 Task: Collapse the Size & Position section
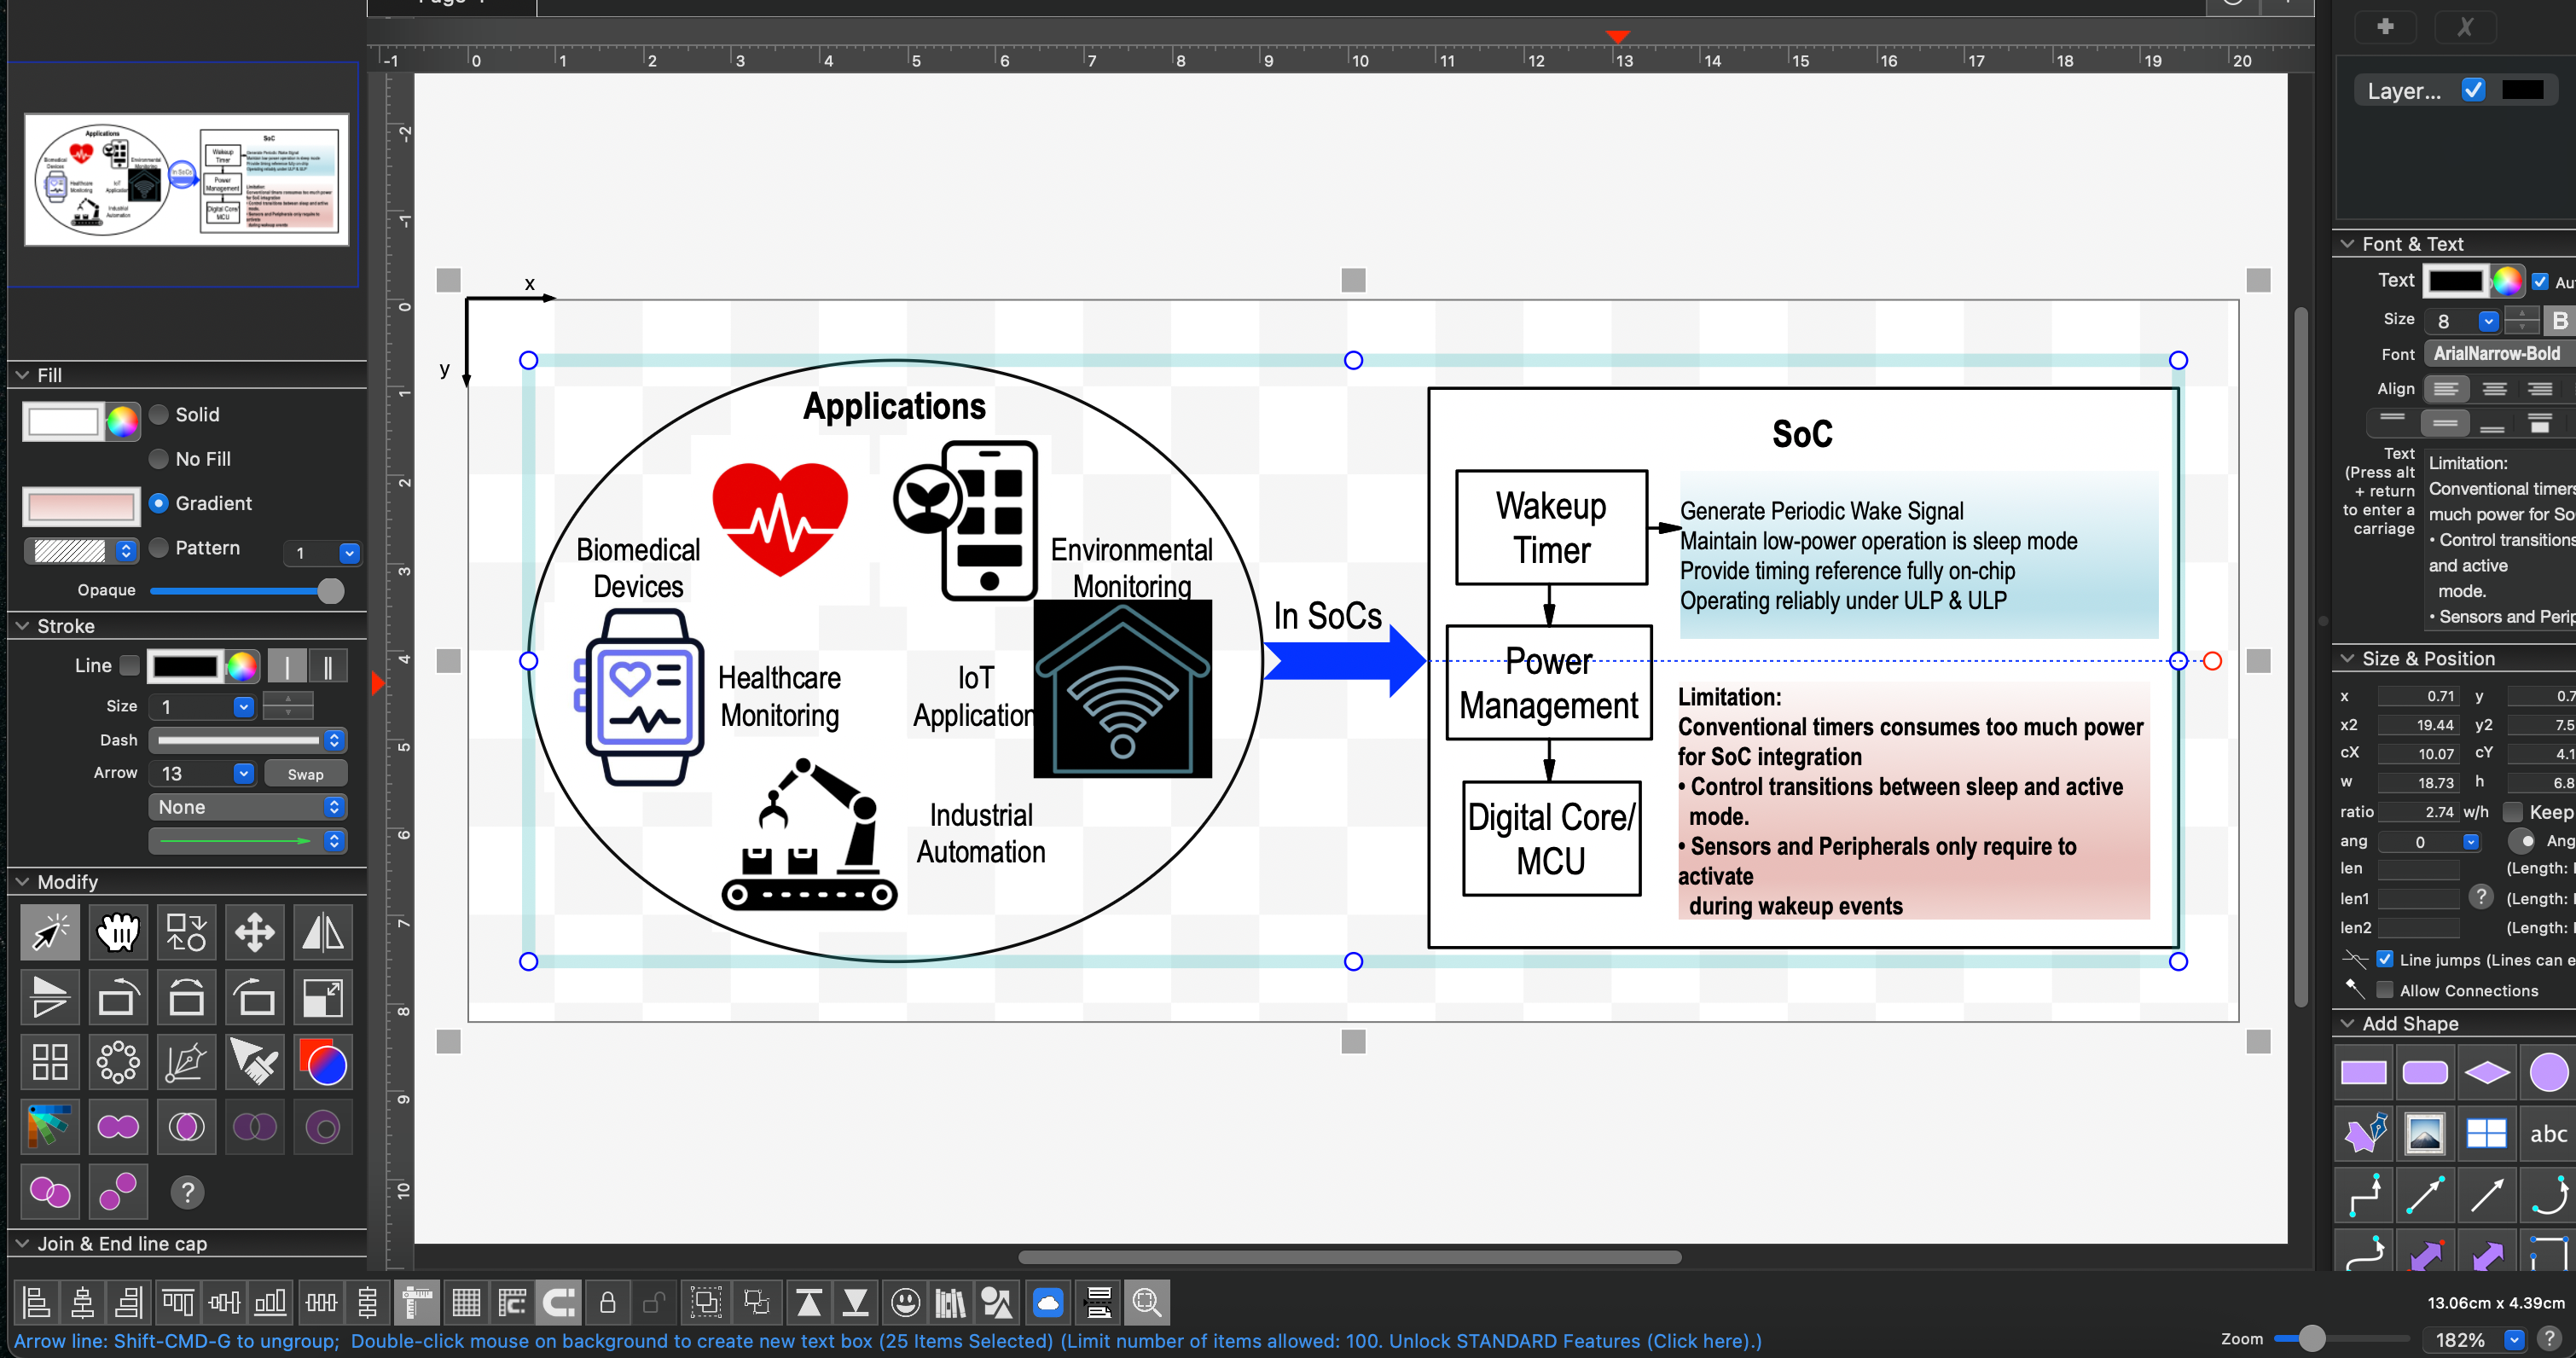[2347, 658]
